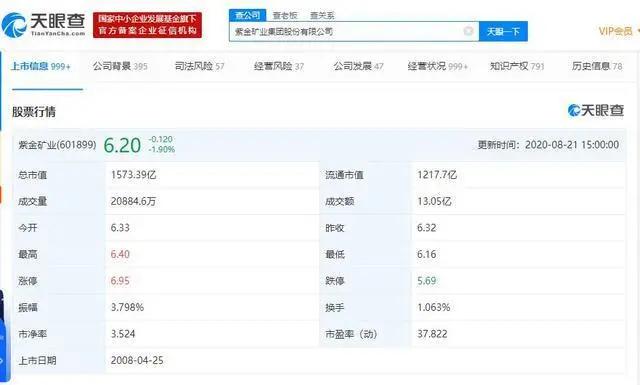This screenshot has height=385, width=640.
Task: Click the red 官方备案企业征信机构 banner
Action: (x=147, y=25)
